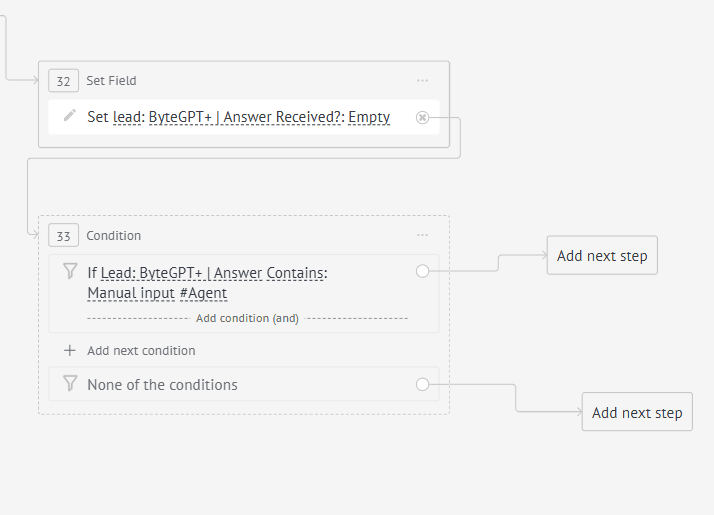
Task: Click the step number 33 badge
Action: (x=63, y=235)
